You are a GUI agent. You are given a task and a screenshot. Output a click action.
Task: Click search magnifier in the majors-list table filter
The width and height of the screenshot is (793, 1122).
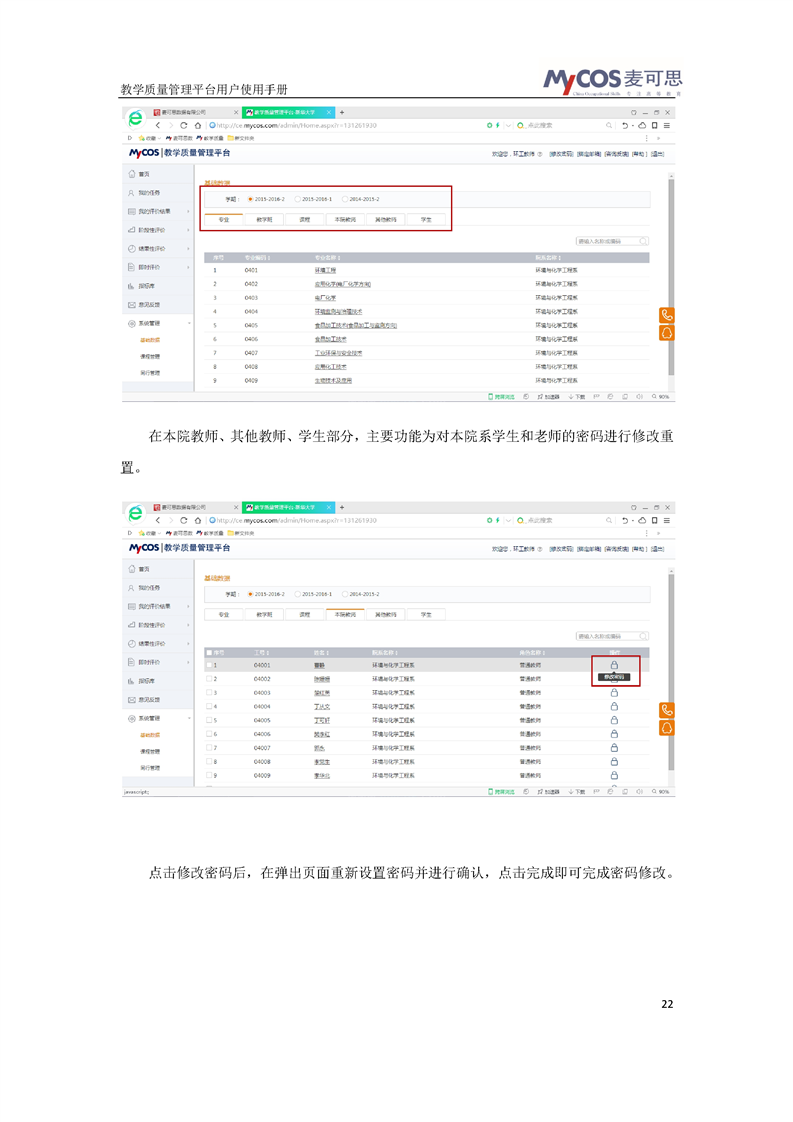click(643, 241)
